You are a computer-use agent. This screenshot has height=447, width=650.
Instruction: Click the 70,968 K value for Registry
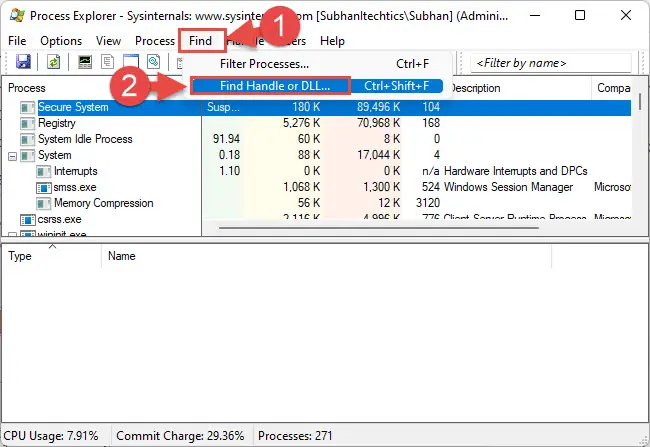click(378, 123)
